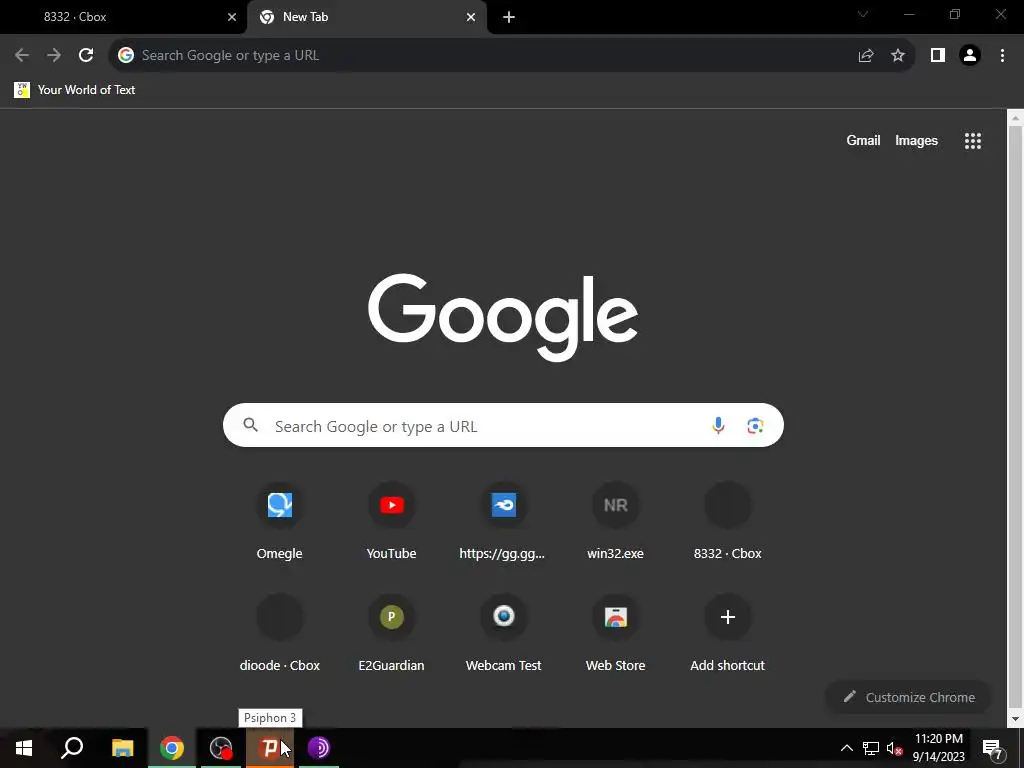
Task: Open Psiphon 3 from the taskbar
Action: click(270, 748)
